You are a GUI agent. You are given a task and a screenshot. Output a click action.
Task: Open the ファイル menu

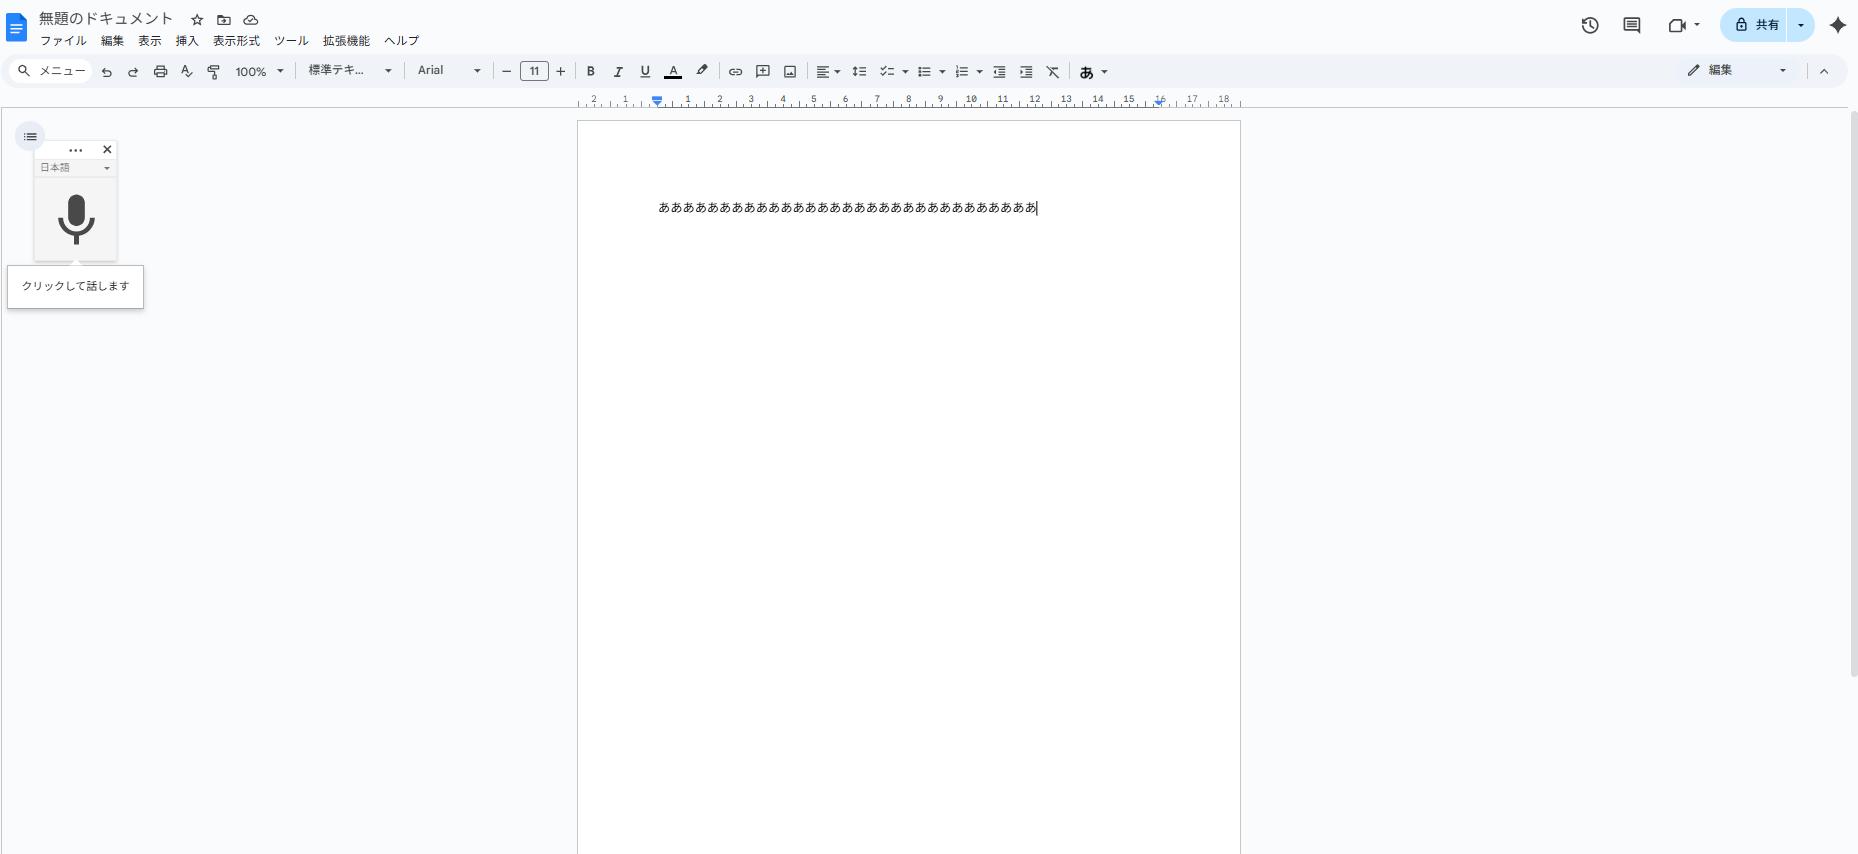[63, 41]
